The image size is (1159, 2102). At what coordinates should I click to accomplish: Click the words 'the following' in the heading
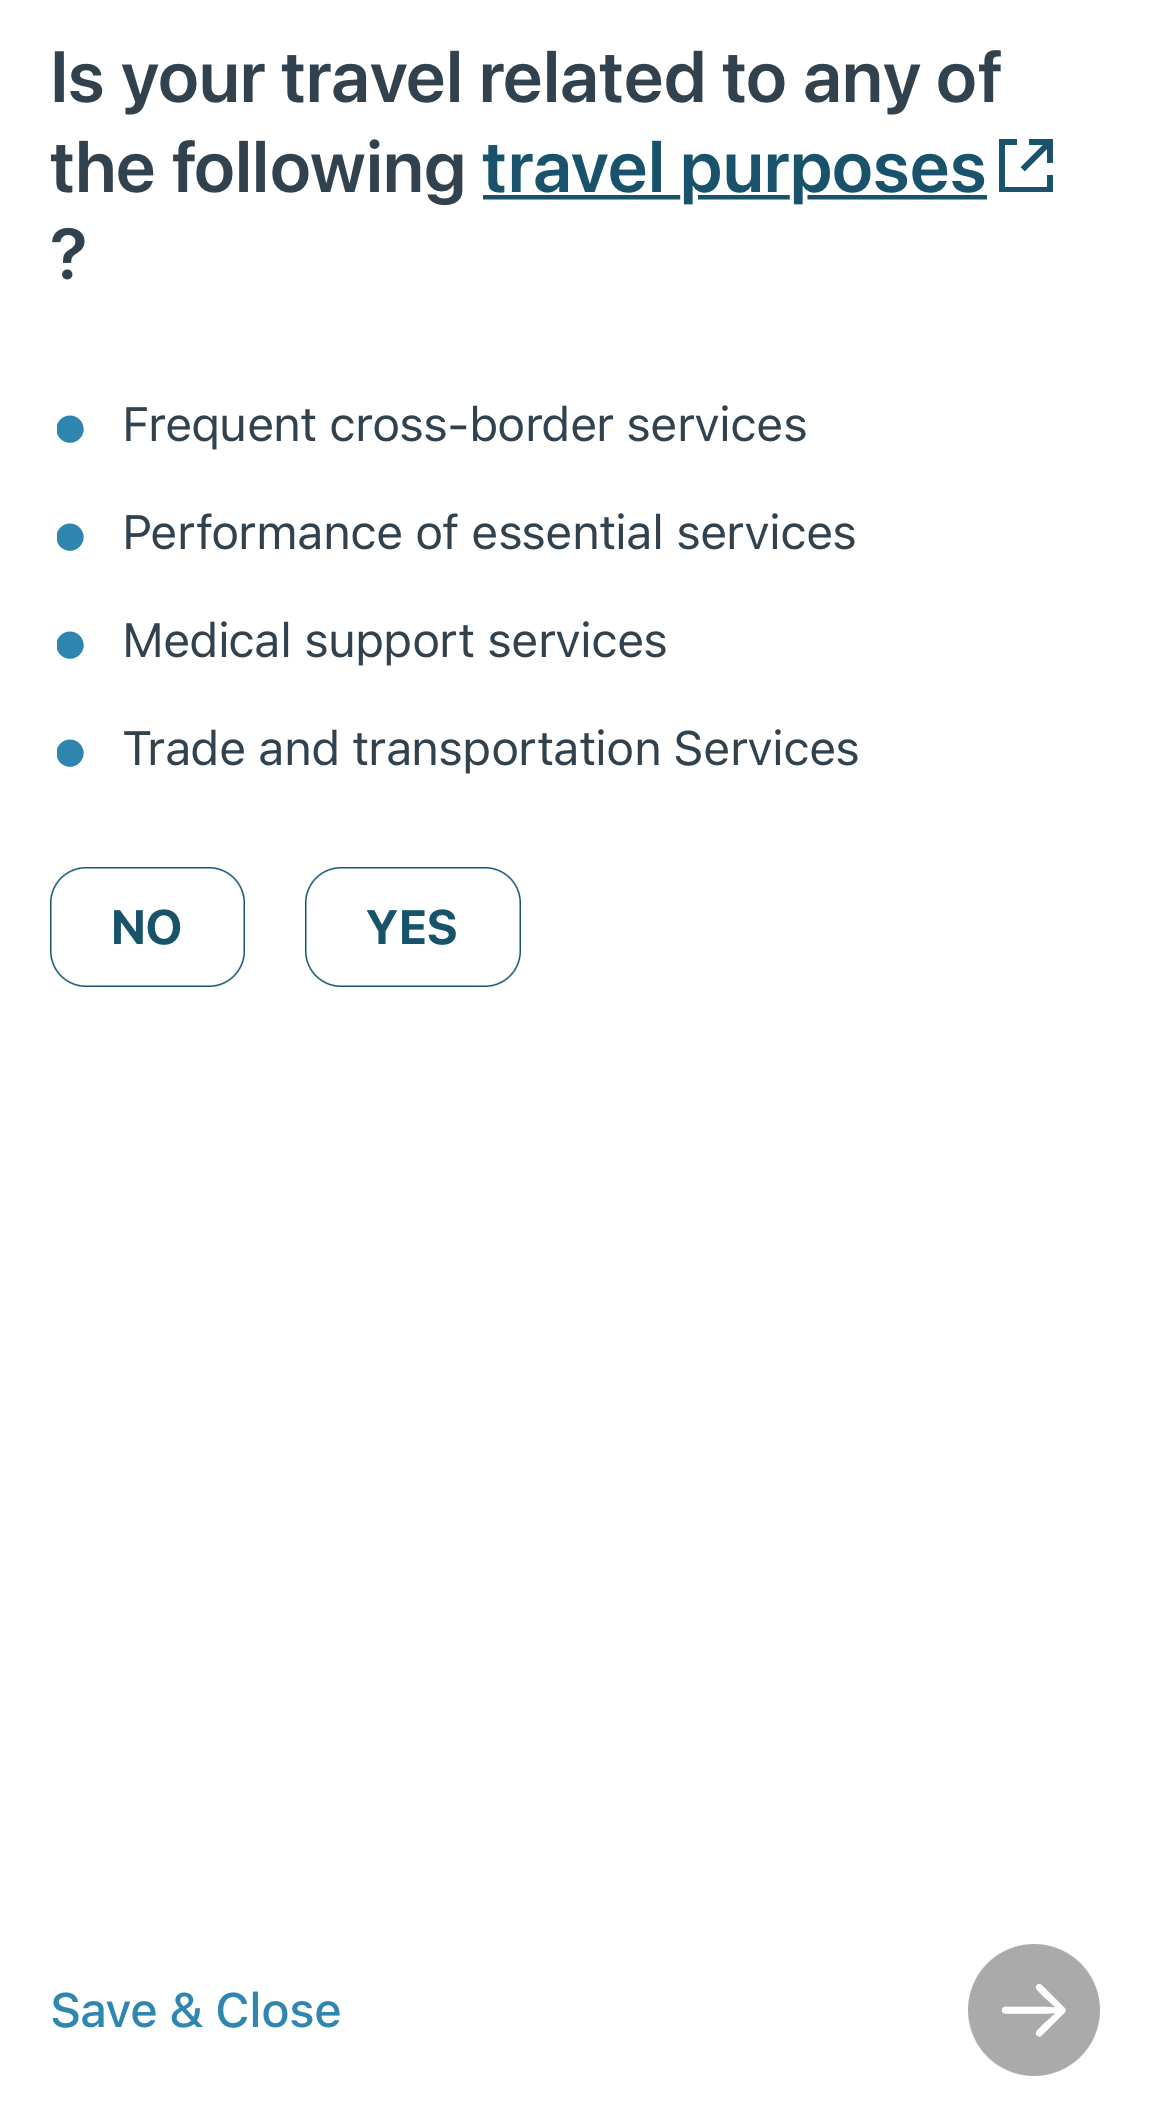(258, 168)
